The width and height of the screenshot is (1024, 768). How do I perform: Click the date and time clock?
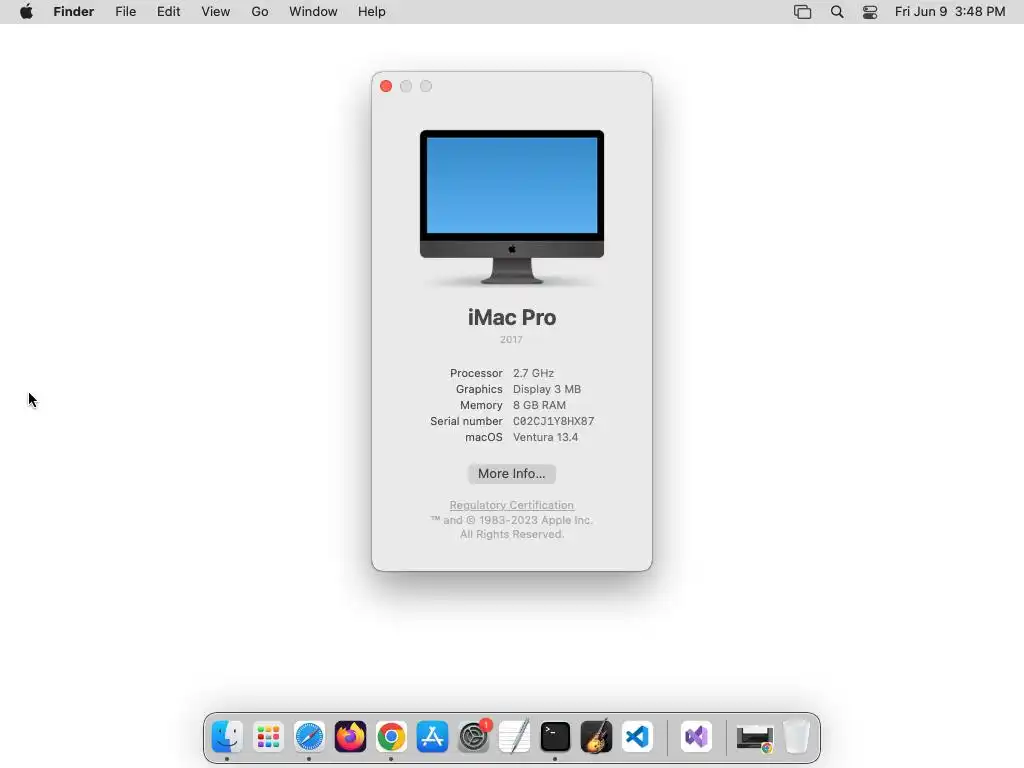(950, 12)
